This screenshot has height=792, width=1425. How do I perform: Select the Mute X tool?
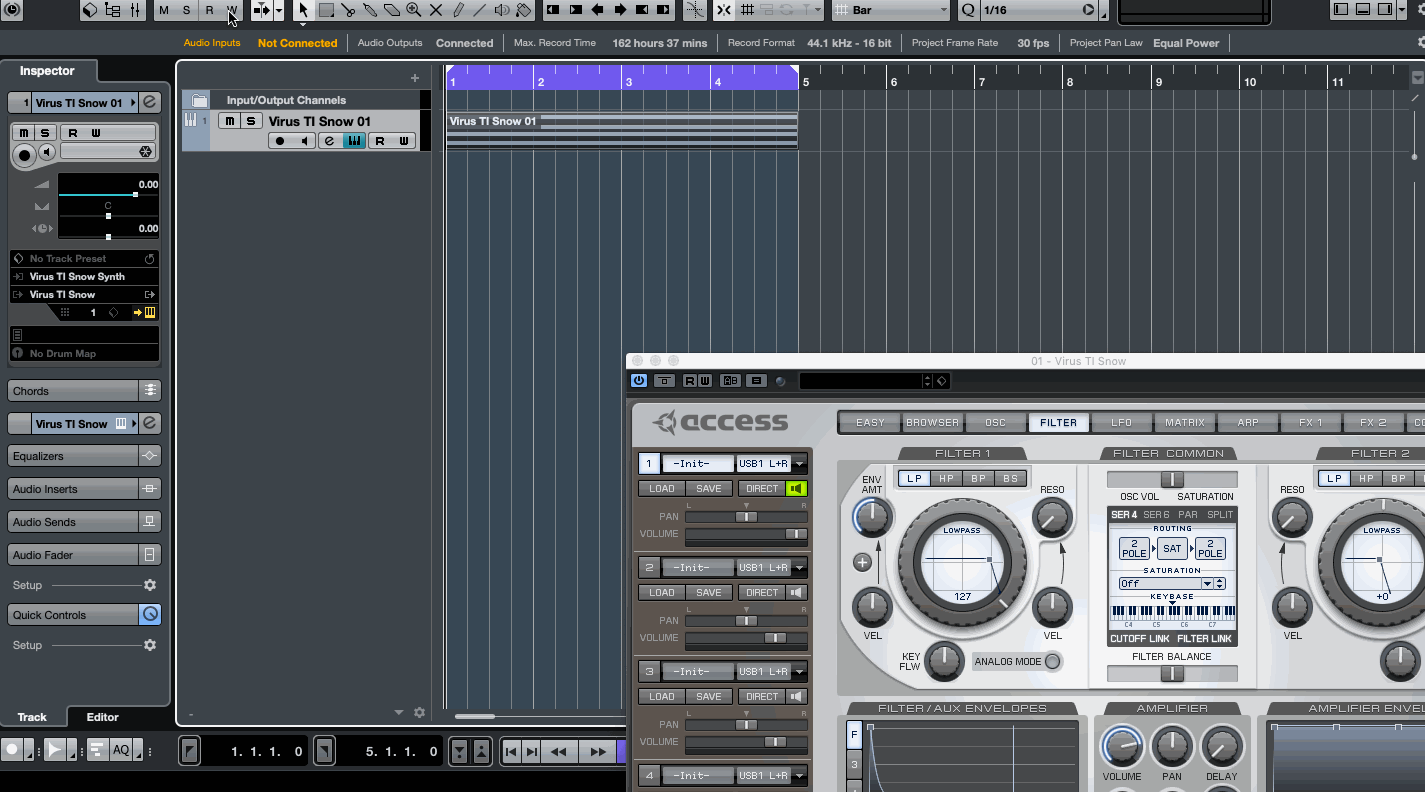[436, 11]
